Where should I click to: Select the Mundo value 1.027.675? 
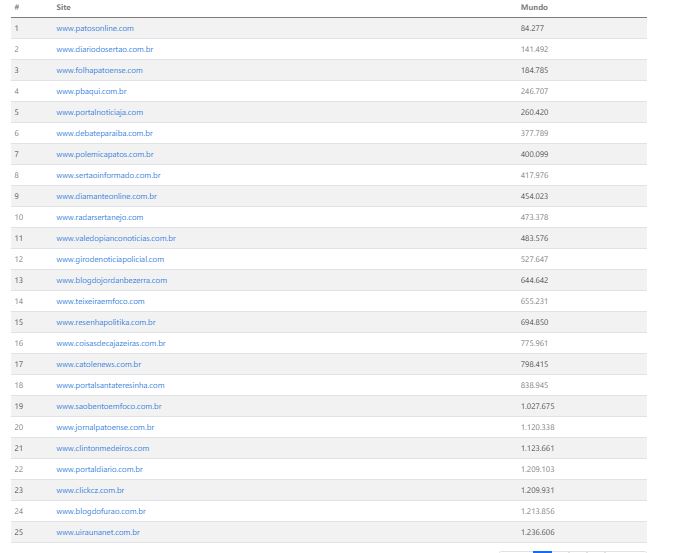538,406
